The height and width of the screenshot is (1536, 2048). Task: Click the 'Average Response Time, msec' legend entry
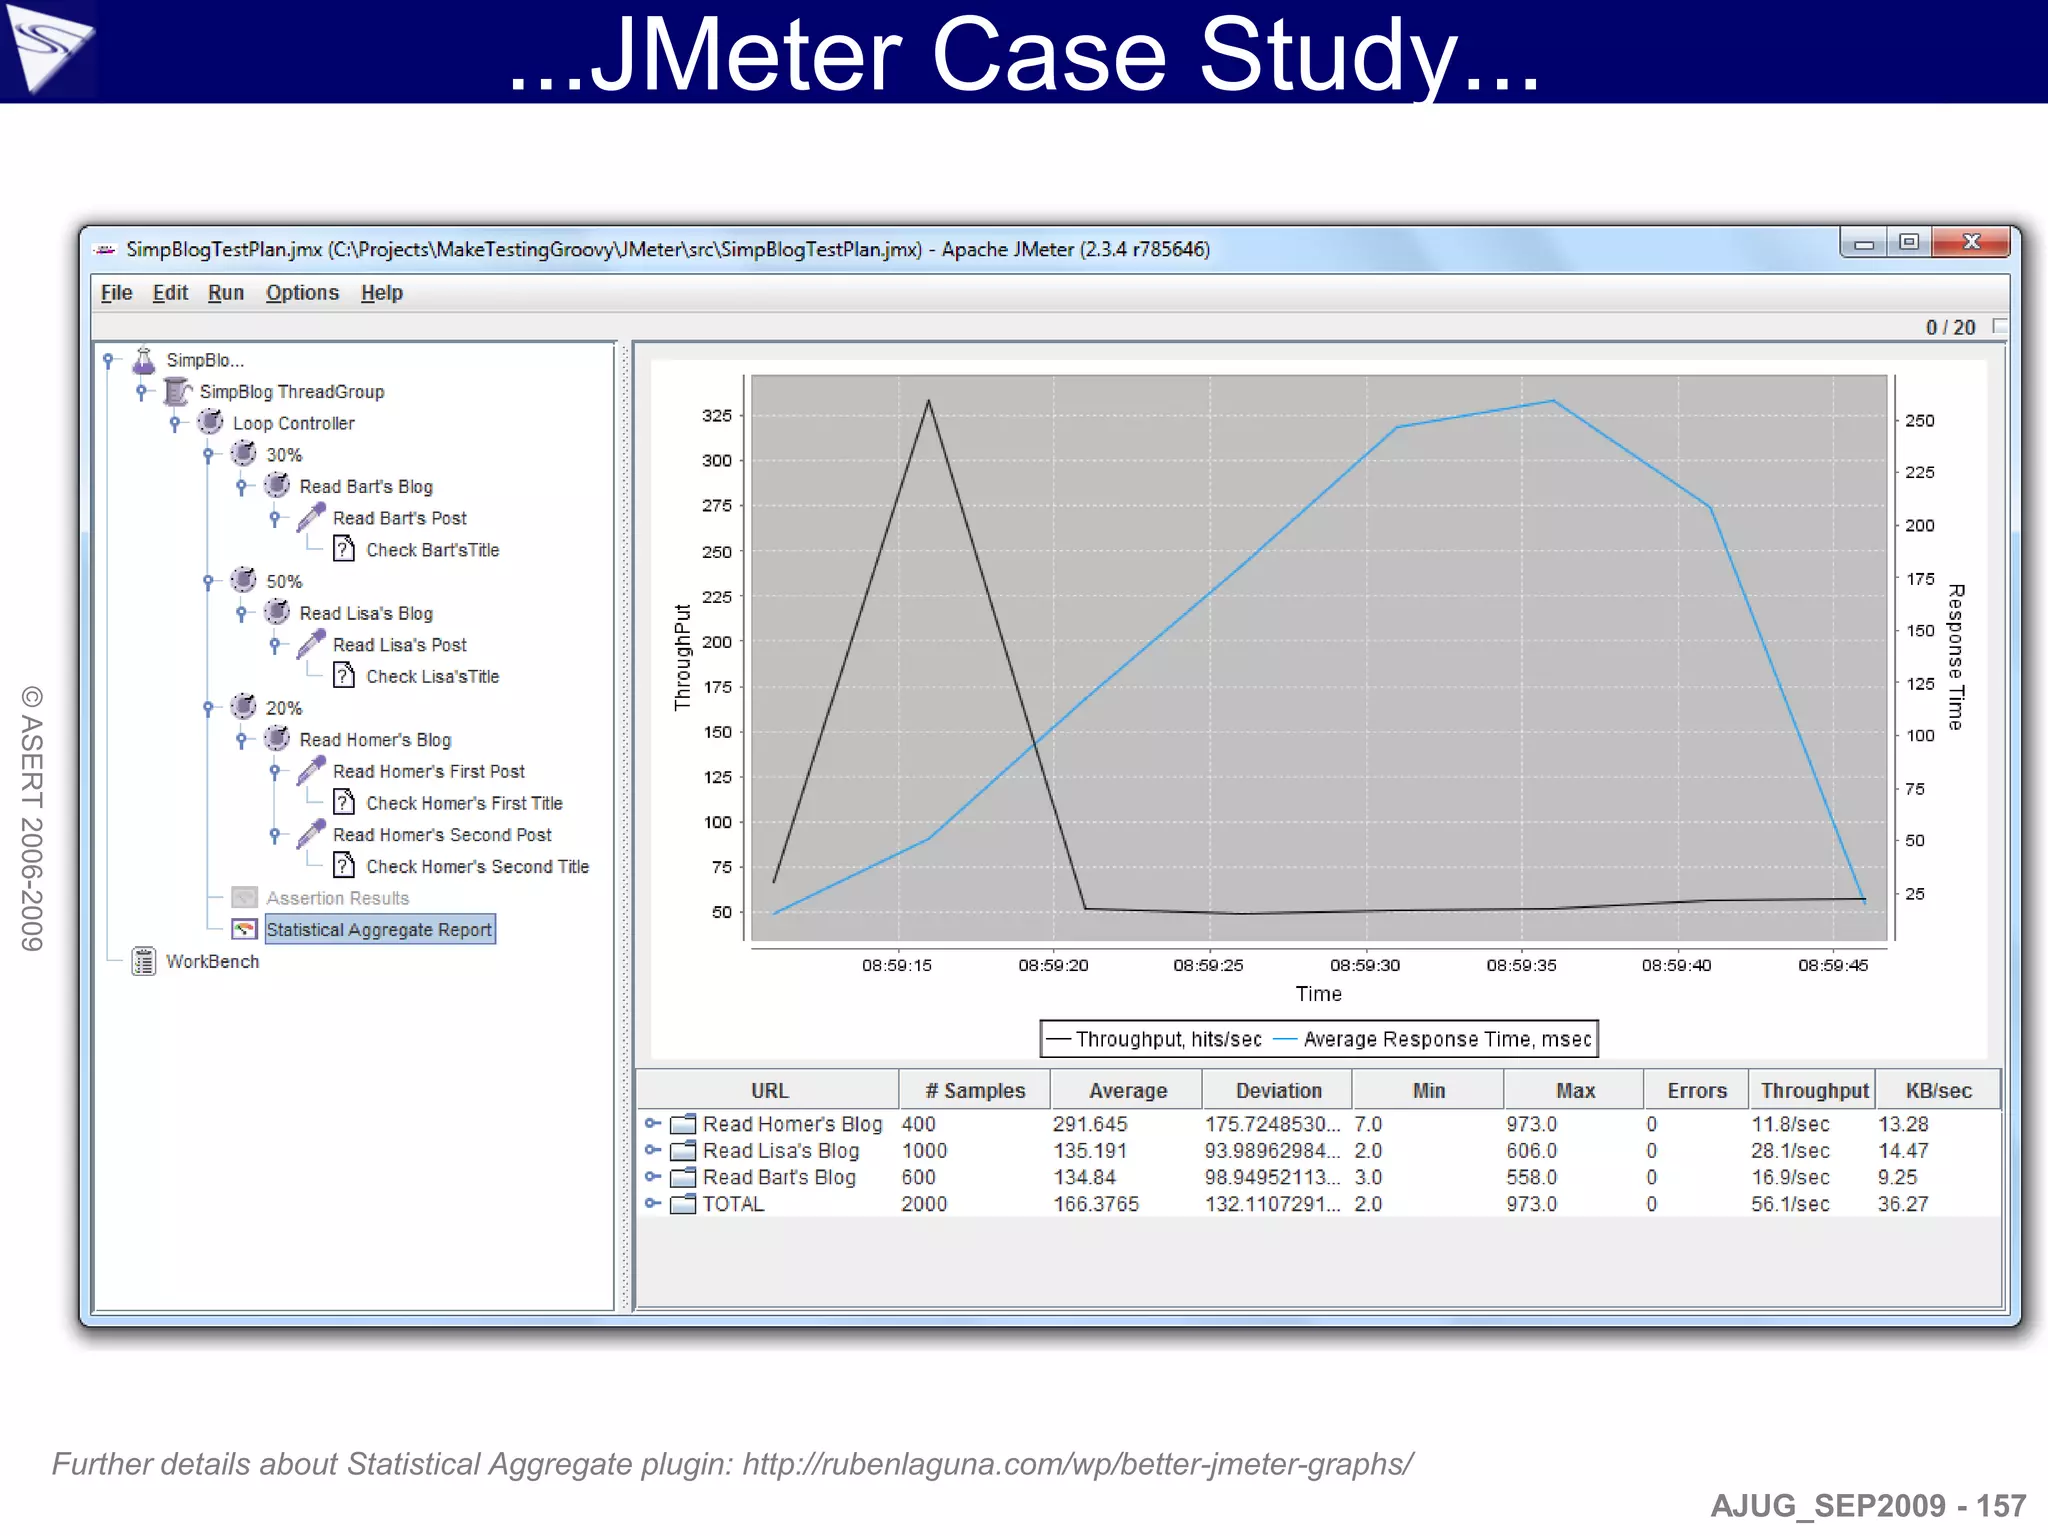click(1432, 1039)
